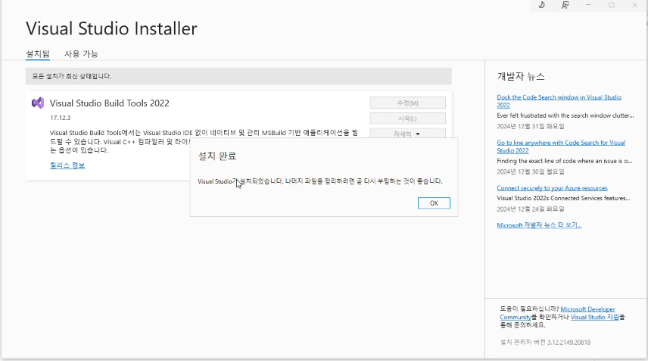Toggle the dark theme moon icon
This screenshot has width=648, height=361.
click(542, 5)
